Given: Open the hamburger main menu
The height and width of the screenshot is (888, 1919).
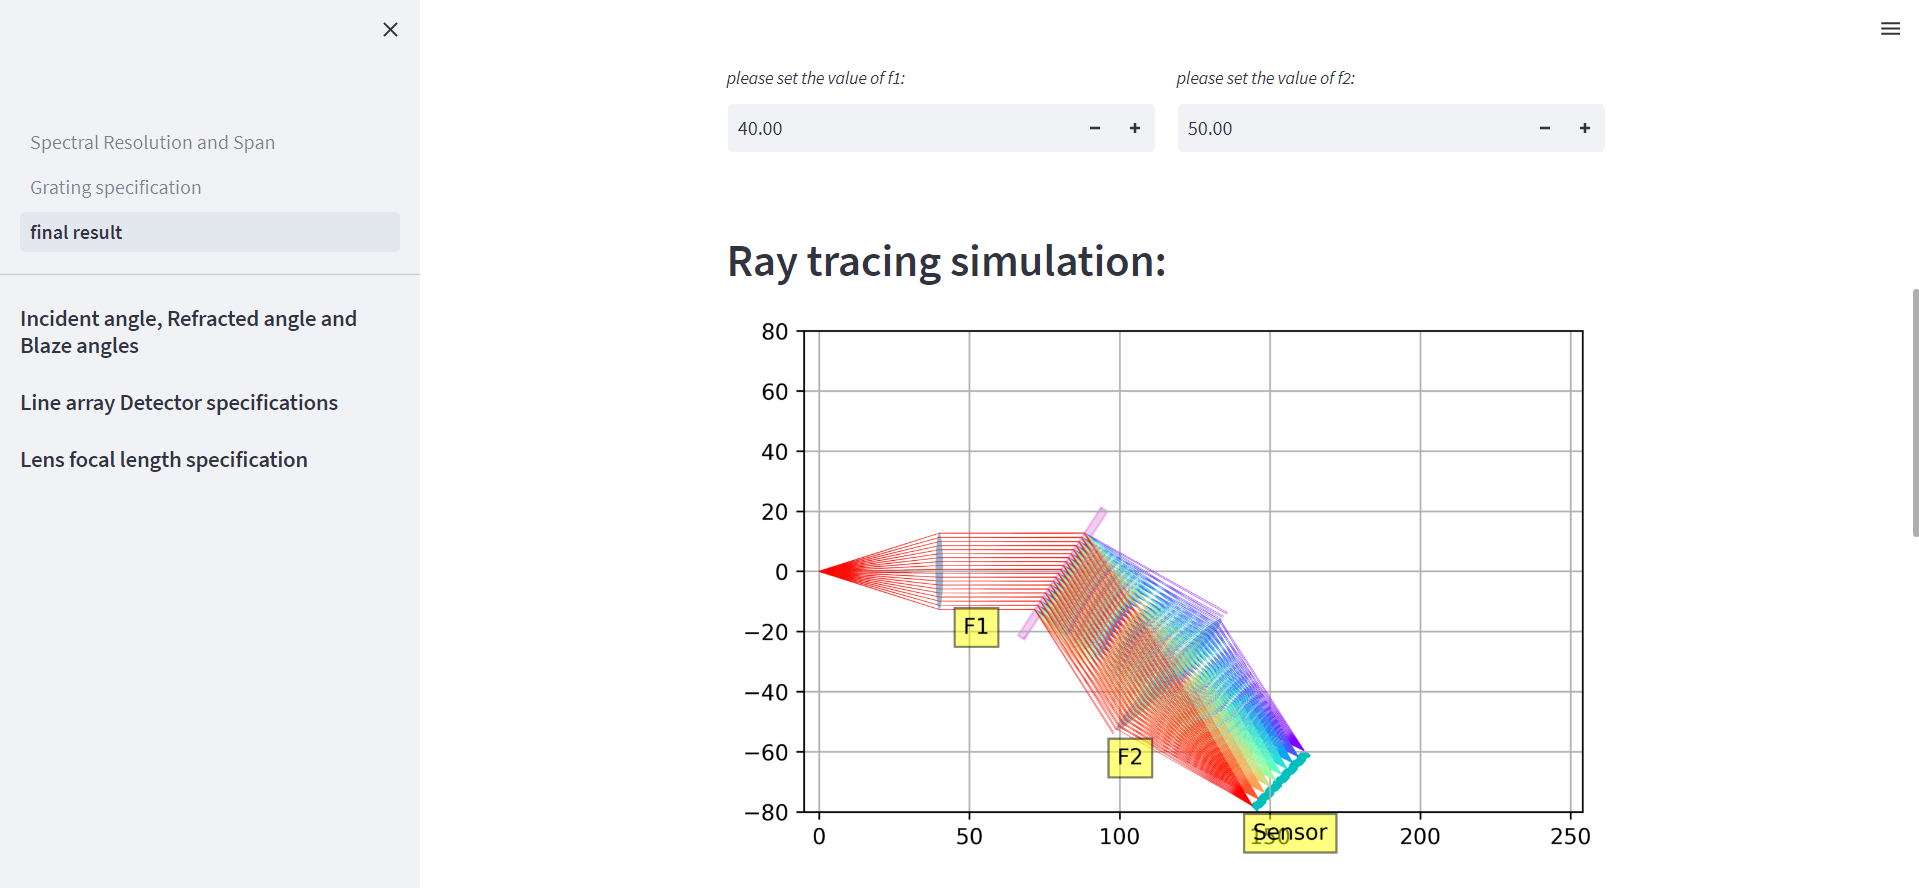Looking at the screenshot, I should click(1890, 29).
